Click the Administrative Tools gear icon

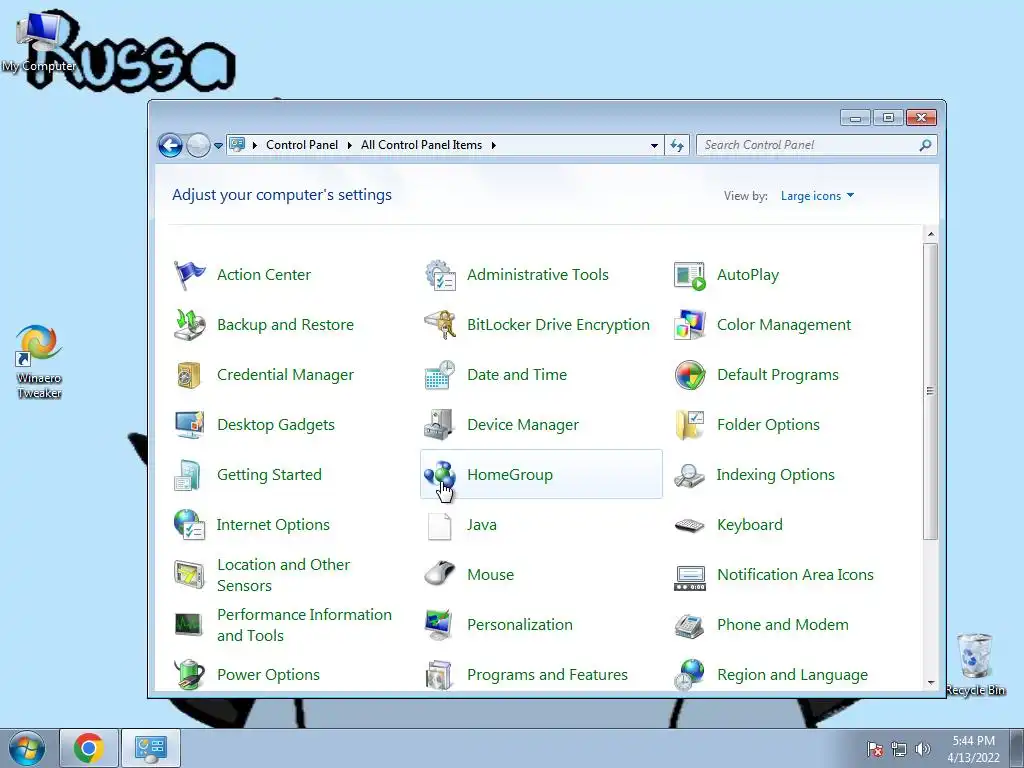440,275
